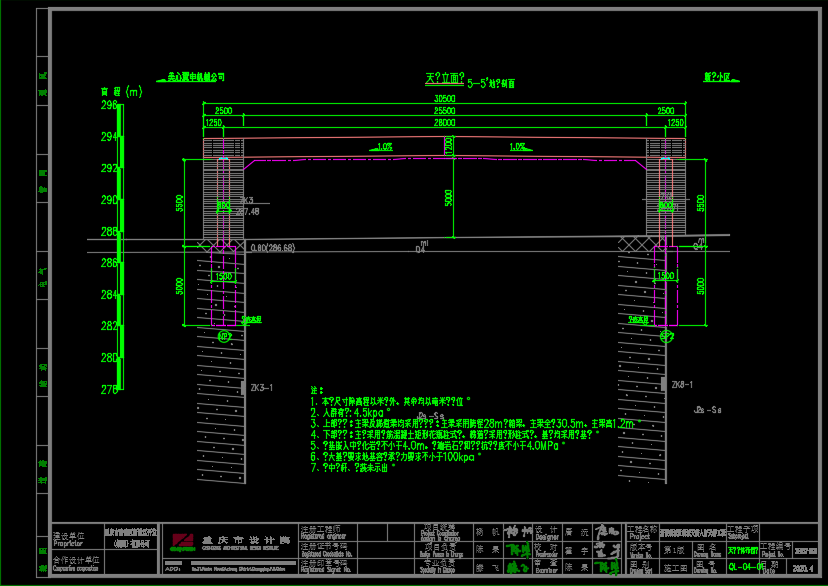This screenshot has width=828, height=586.
Task: Click elevation scale value 278
Action: [x=109, y=390]
